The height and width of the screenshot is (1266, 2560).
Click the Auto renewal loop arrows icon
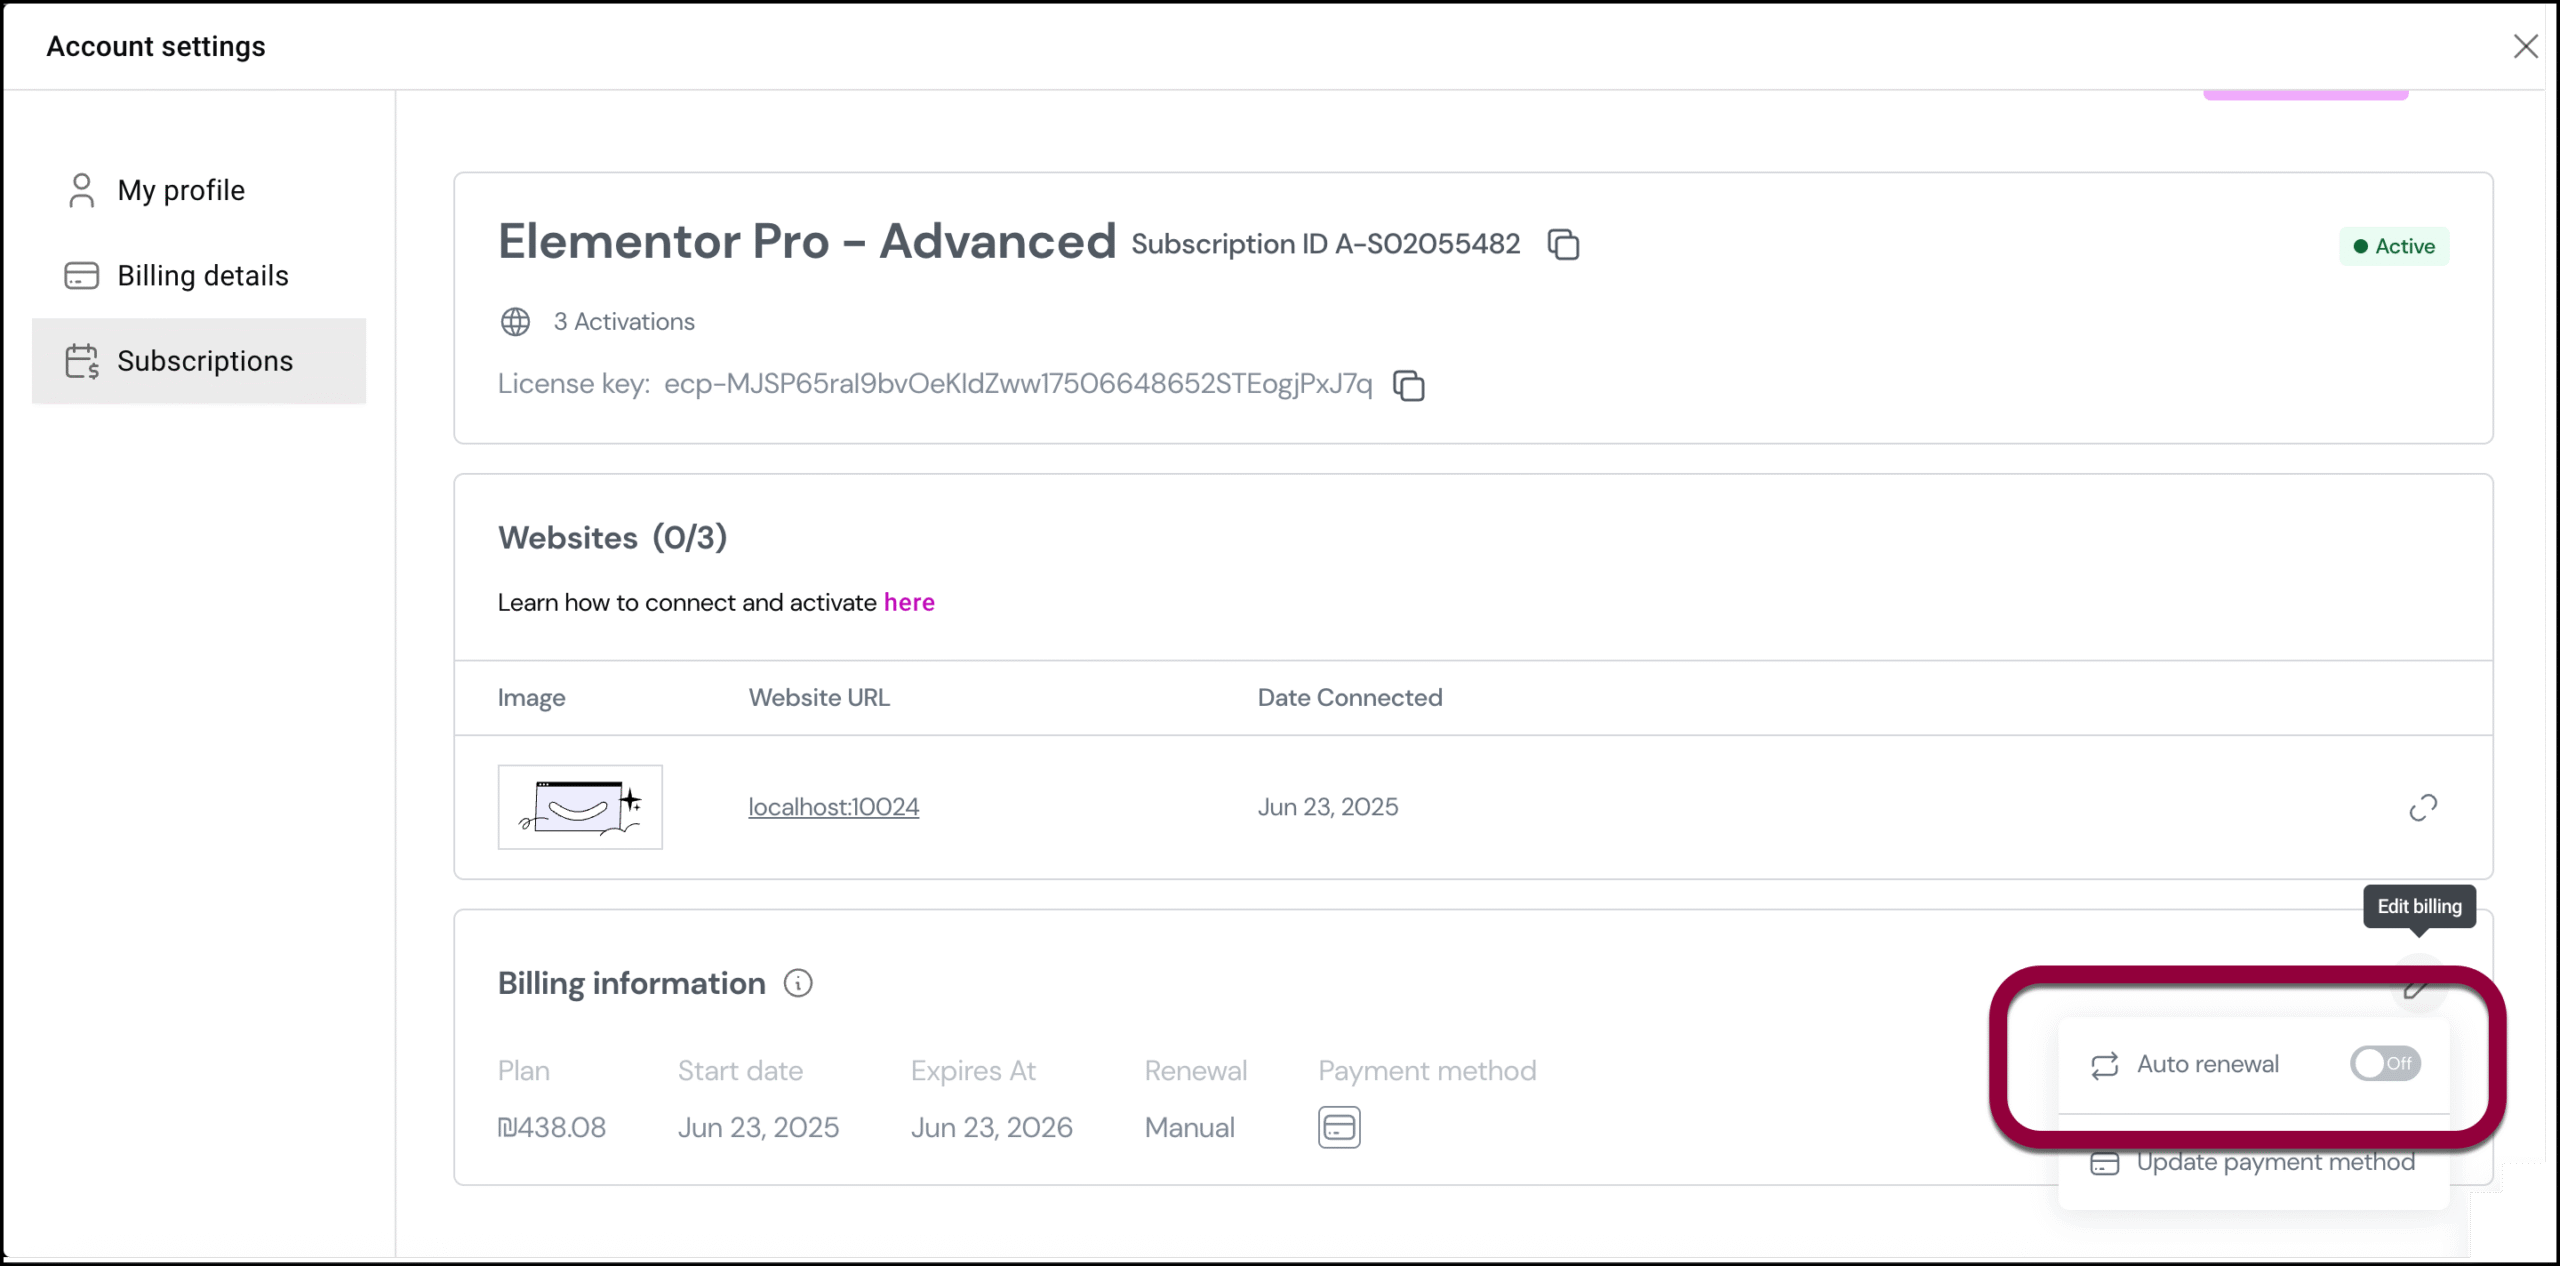[2105, 1065]
